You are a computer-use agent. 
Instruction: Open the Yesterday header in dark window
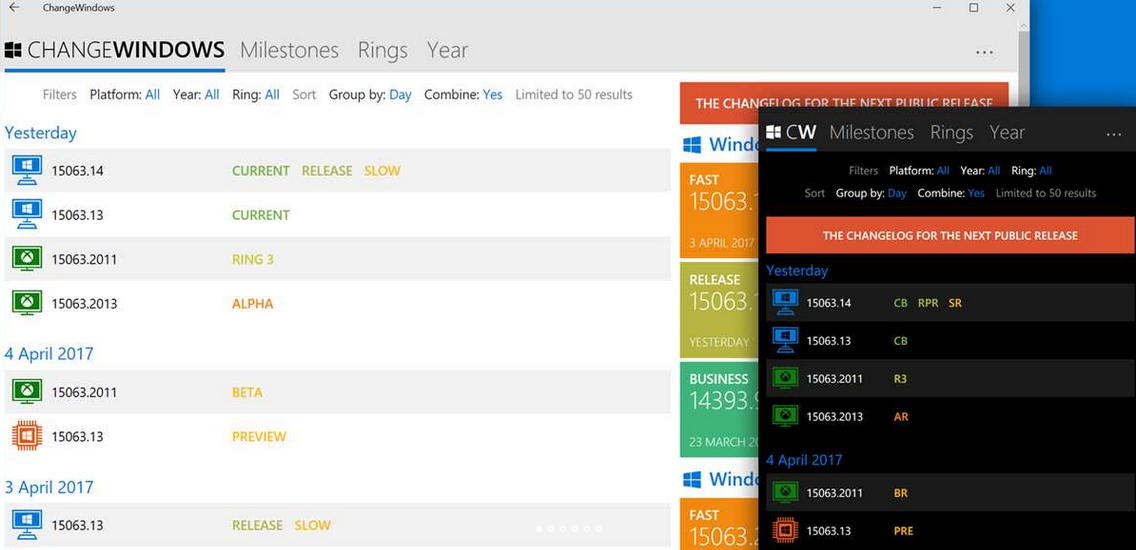[797, 271]
